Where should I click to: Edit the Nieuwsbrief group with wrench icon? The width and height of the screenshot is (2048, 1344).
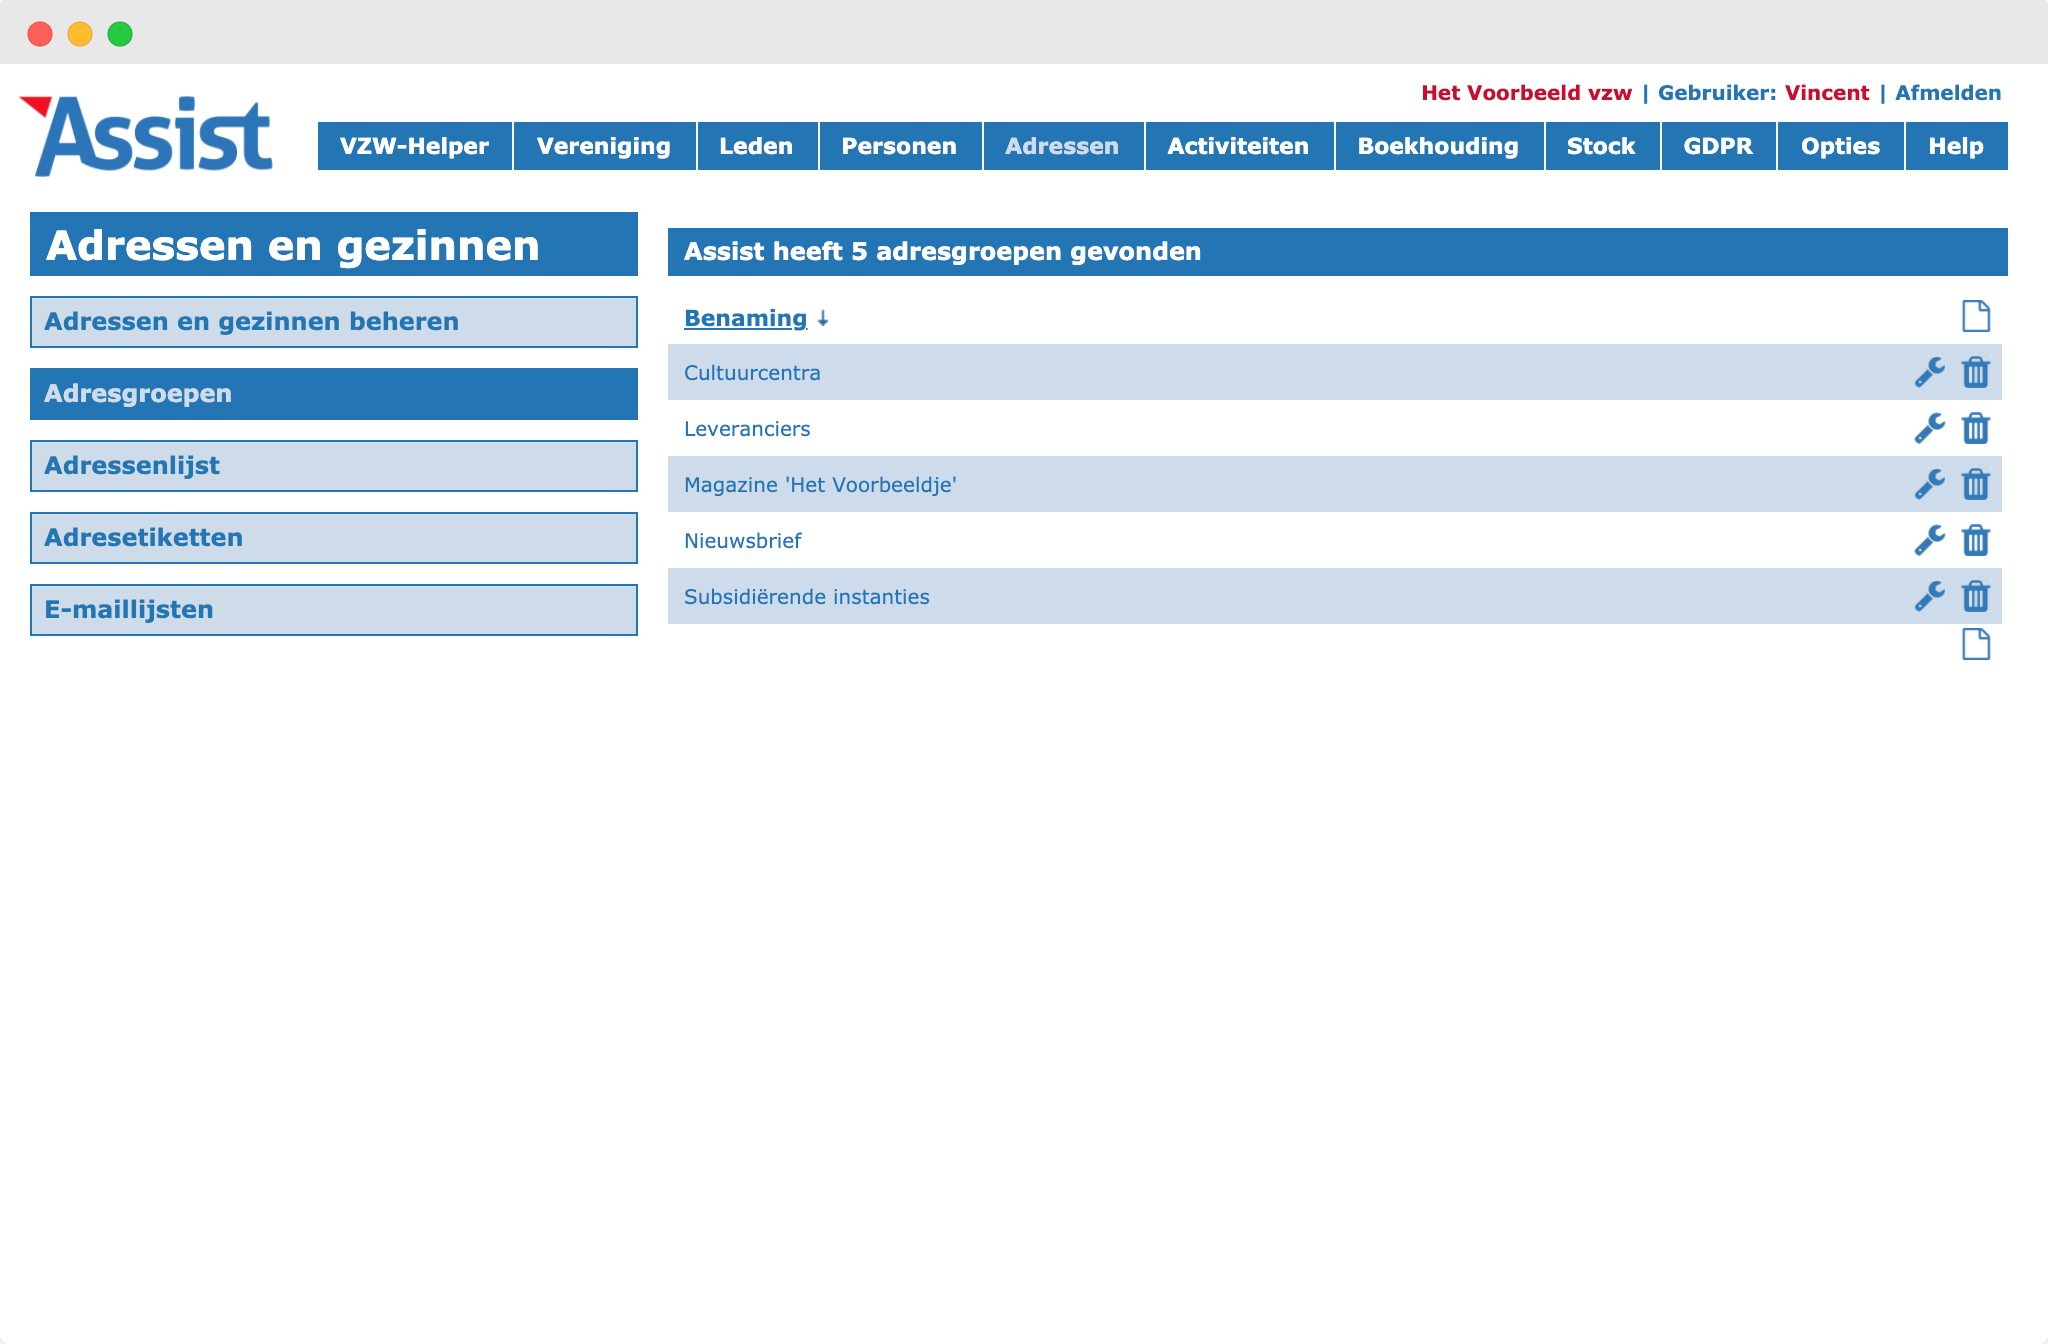pos(1929,540)
